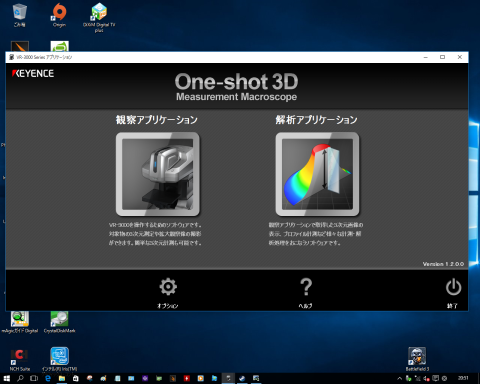Viewport: 480px width, 384px height.
Task: Click the VR-3000 Series window title icon
Action: pos(12,57)
